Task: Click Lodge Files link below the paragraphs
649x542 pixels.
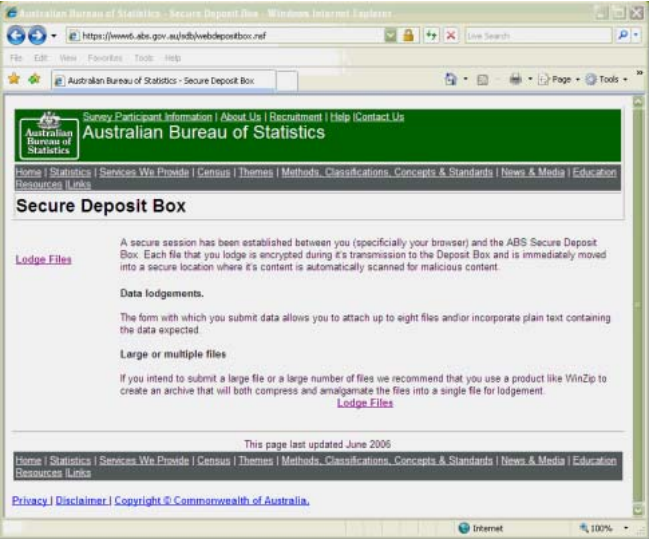Action: (365, 403)
